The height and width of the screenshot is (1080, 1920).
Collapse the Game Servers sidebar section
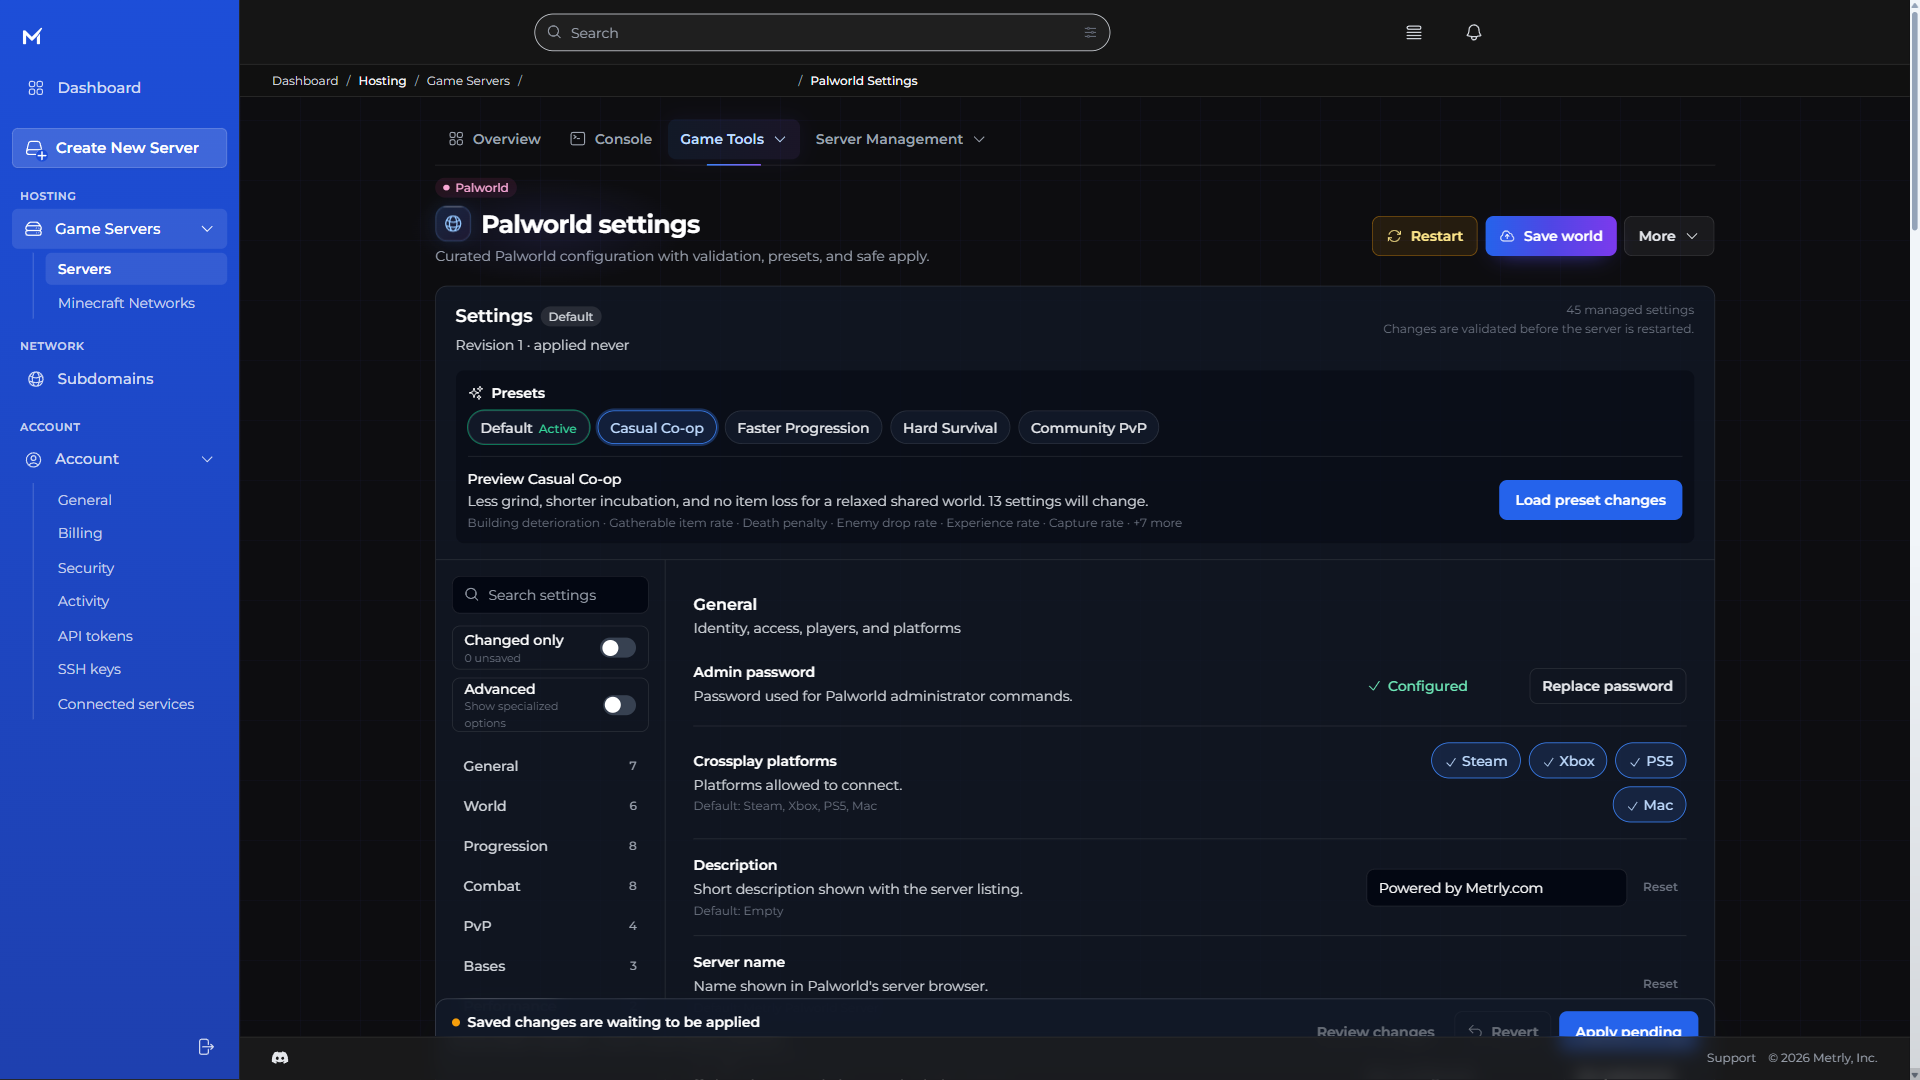pyautogui.click(x=207, y=229)
